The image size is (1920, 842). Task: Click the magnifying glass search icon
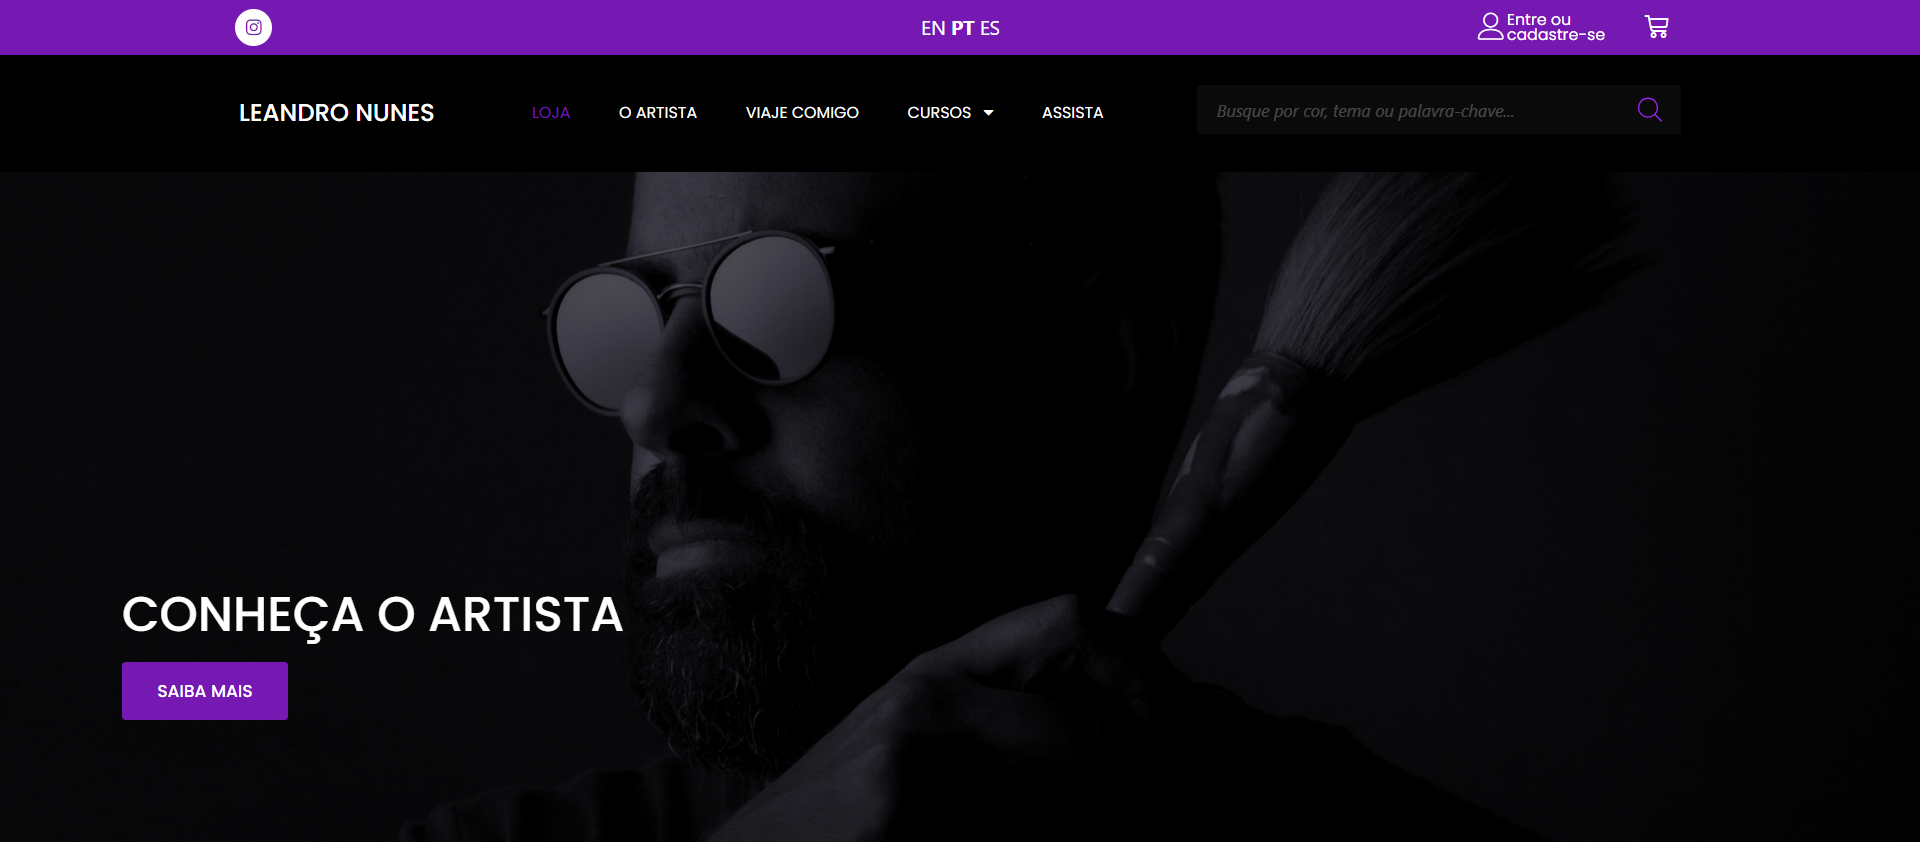[x=1650, y=110]
